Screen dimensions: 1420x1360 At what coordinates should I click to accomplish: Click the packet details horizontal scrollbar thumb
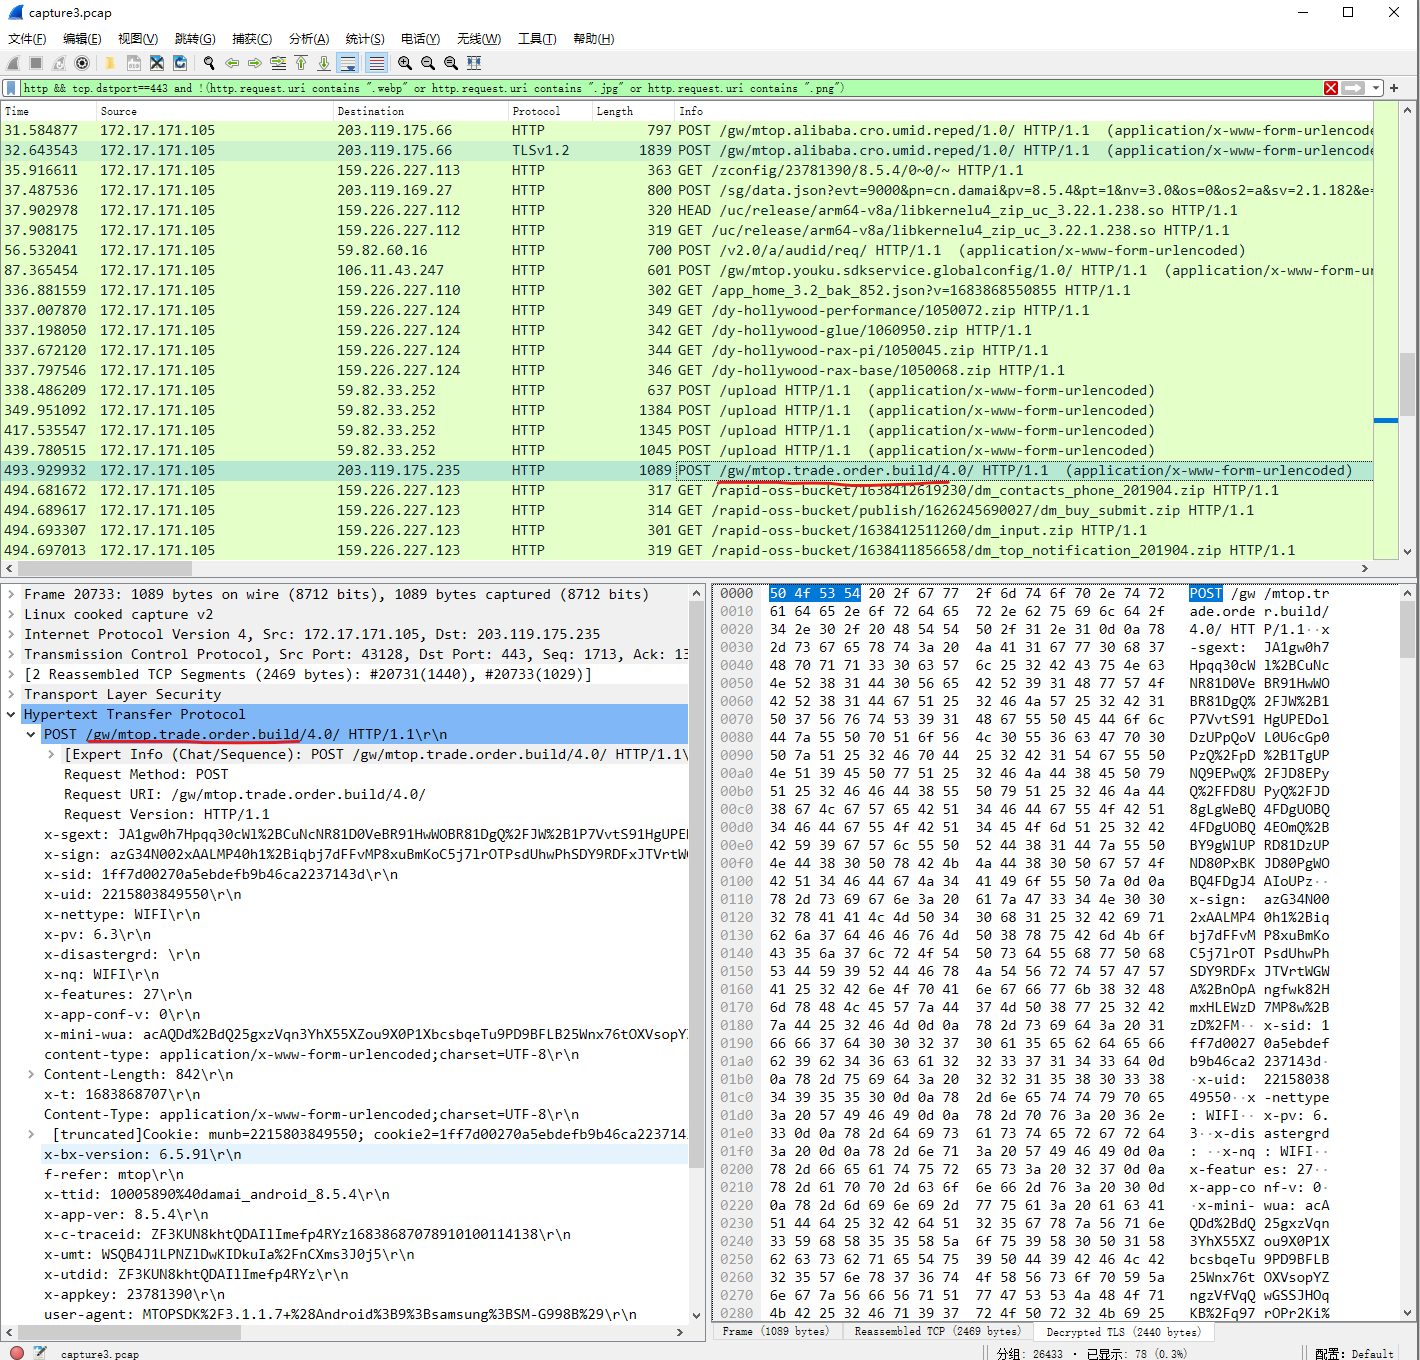click(x=129, y=1332)
